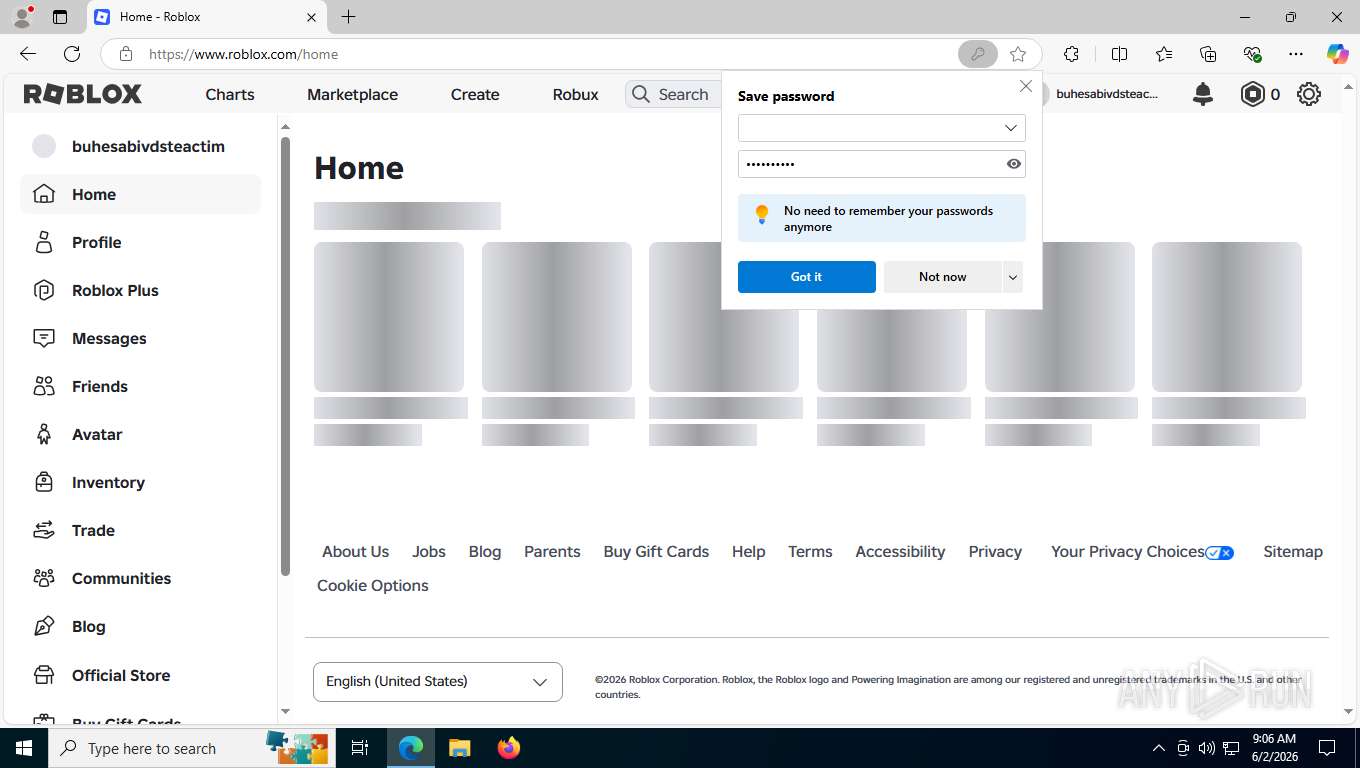Open the Edge profile avatar icon
Viewport: 1360px width, 768px height.
[22, 17]
